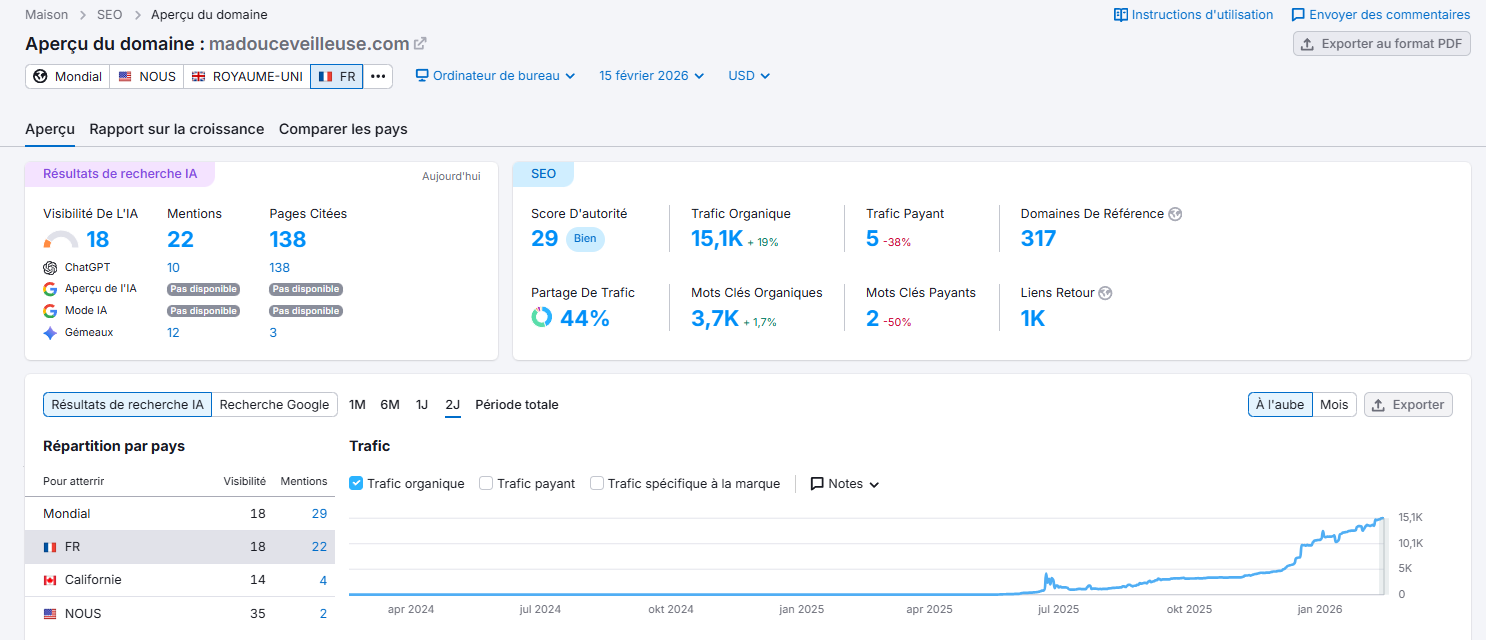
Task: Click the info icon beside Liens Retour
Action: coord(1105,292)
